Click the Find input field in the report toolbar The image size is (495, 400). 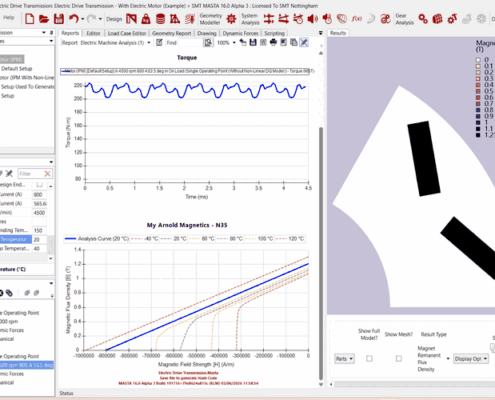[191, 43]
